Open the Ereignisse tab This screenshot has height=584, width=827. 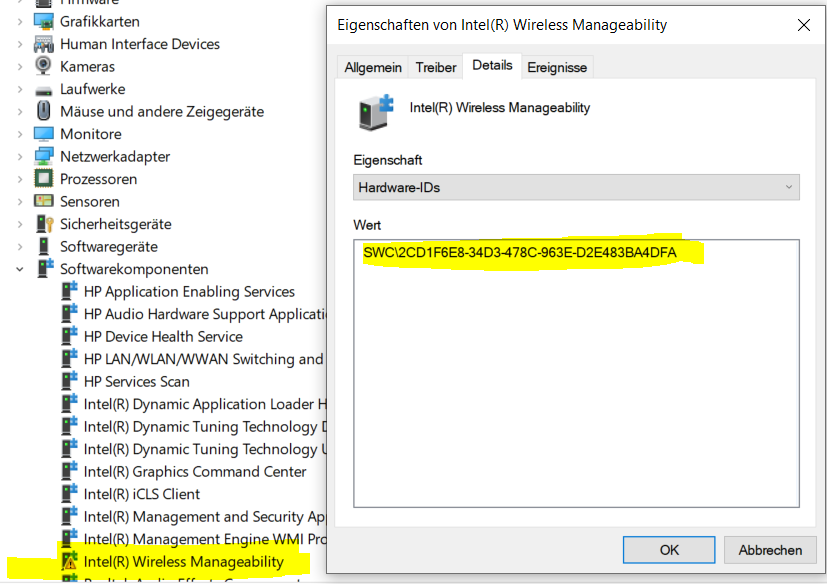[x=558, y=67]
